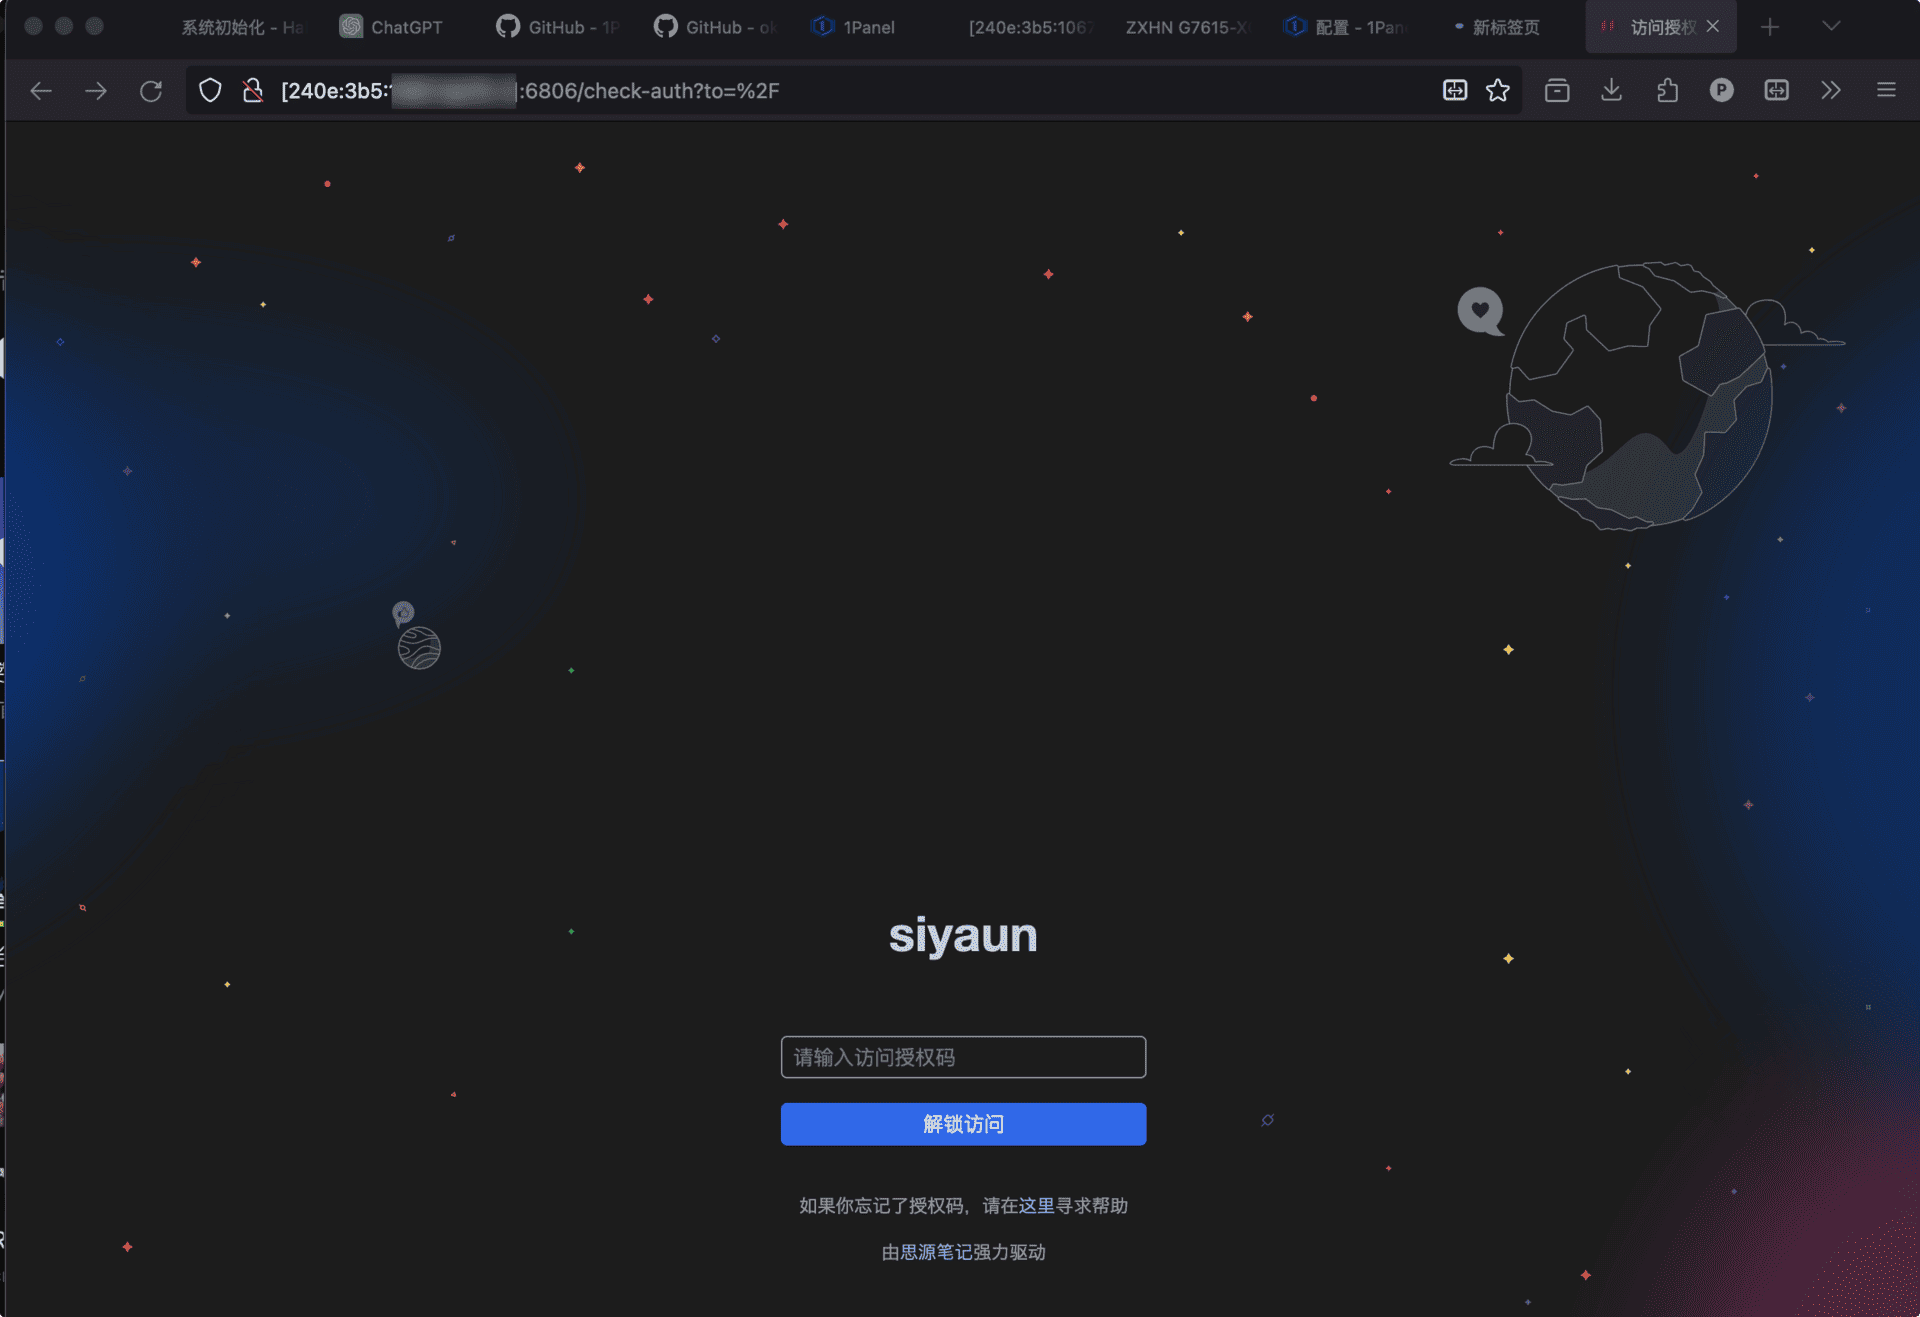Click the browser back arrow

pyautogui.click(x=41, y=91)
